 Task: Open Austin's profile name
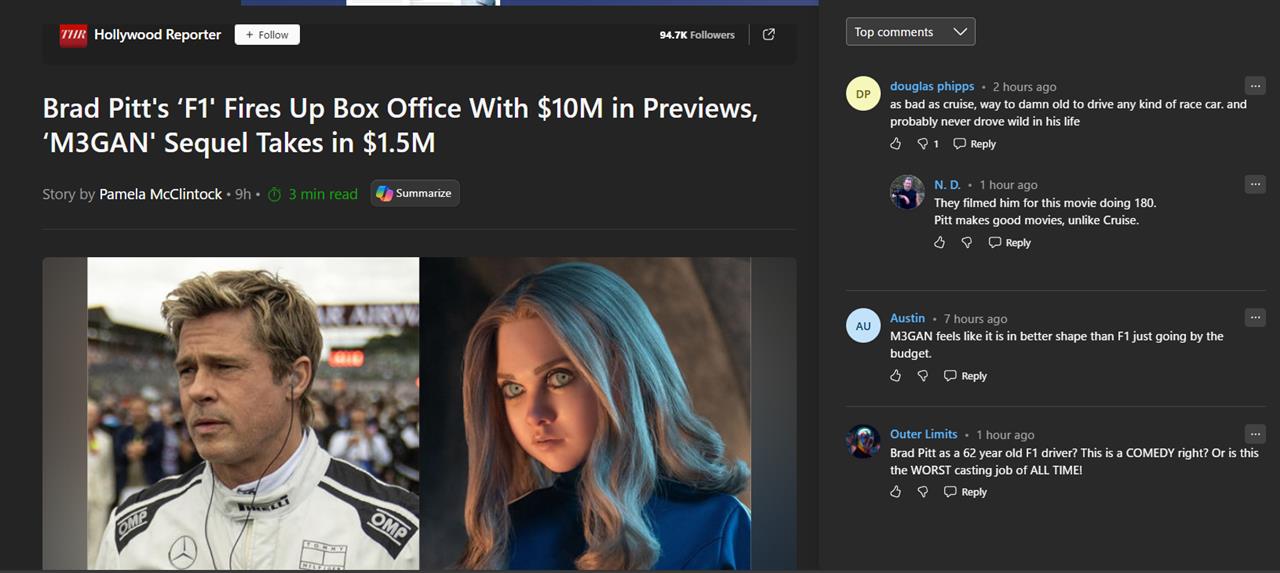coord(907,318)
